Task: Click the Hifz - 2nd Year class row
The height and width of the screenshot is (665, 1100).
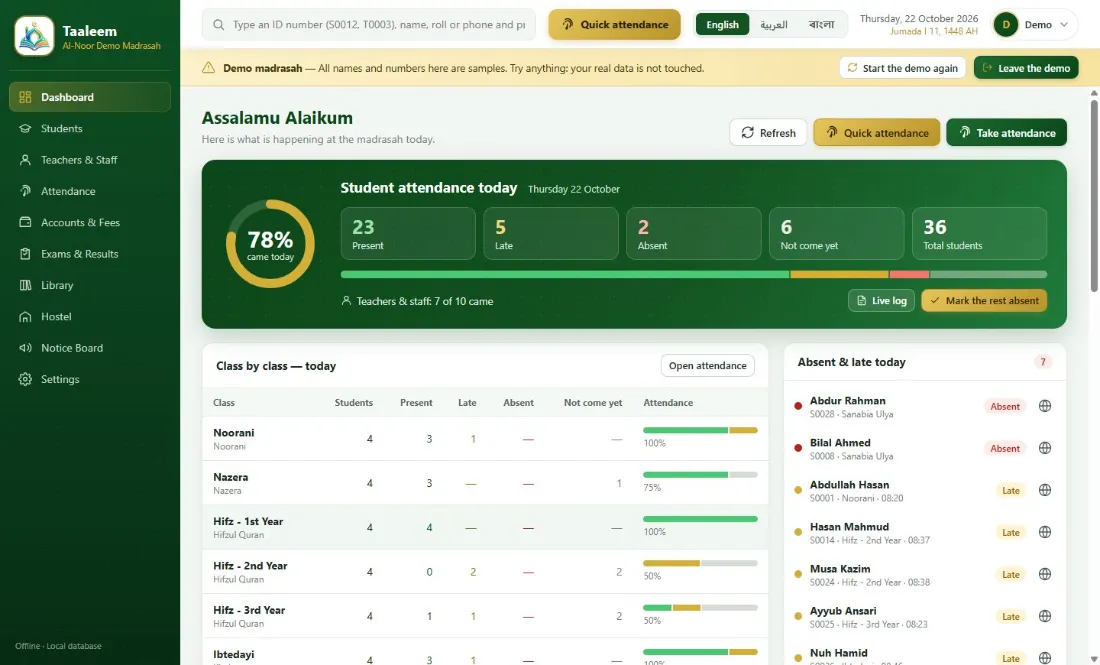Action: click(485, 572)
